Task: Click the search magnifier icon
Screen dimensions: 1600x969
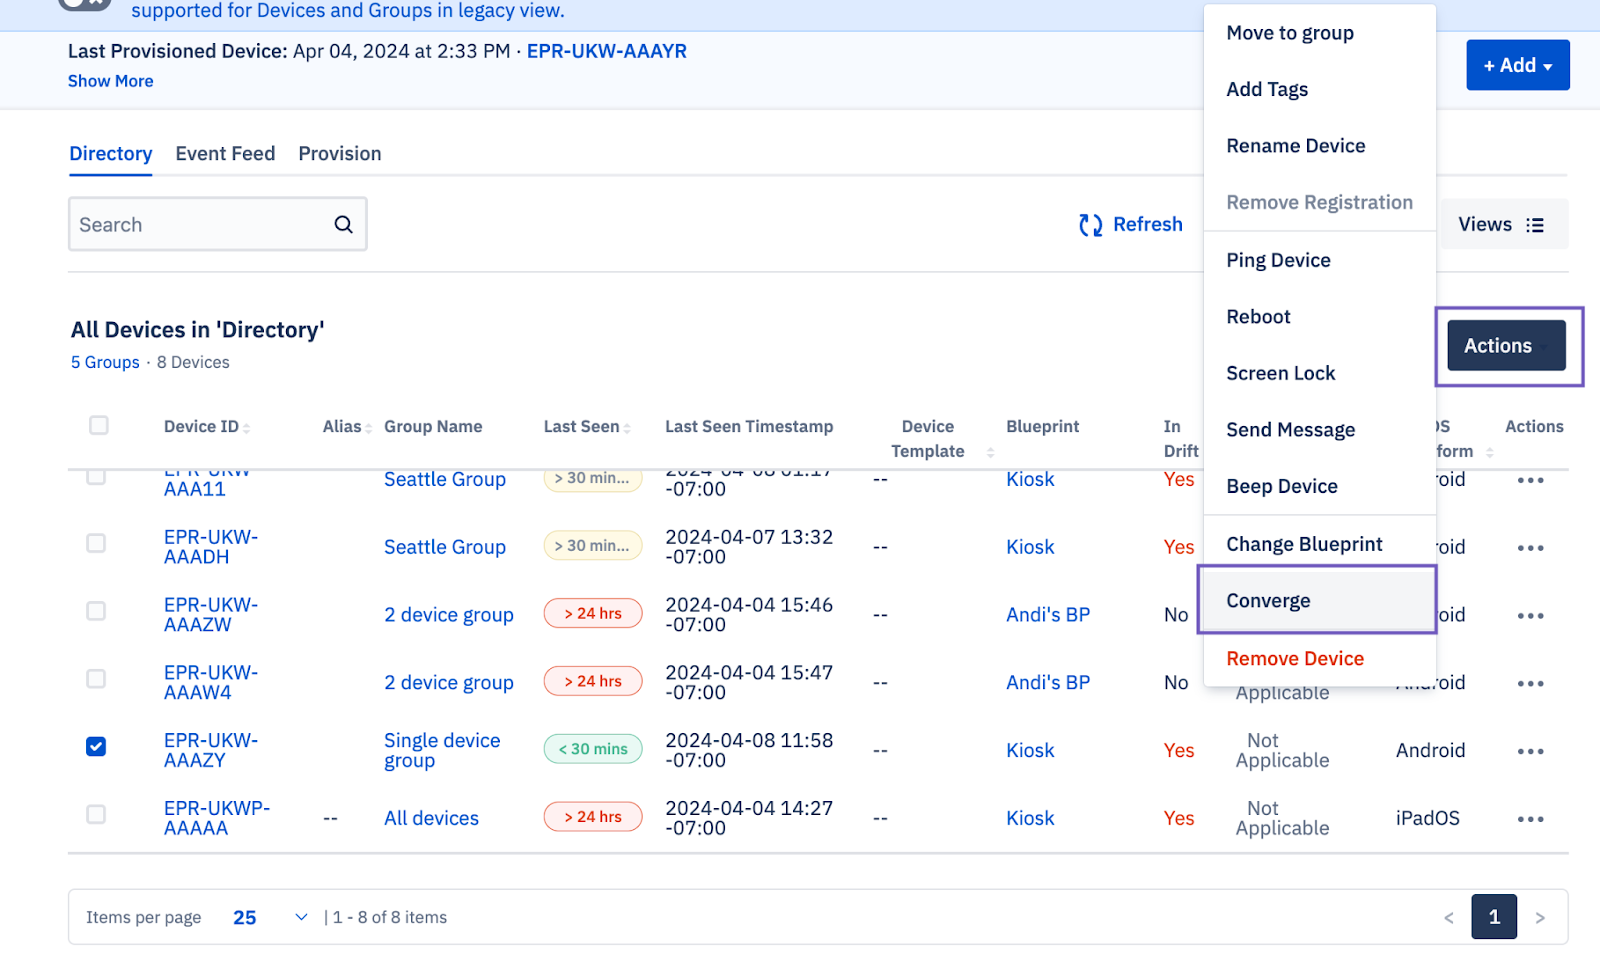Action: (x=343, y=225)
